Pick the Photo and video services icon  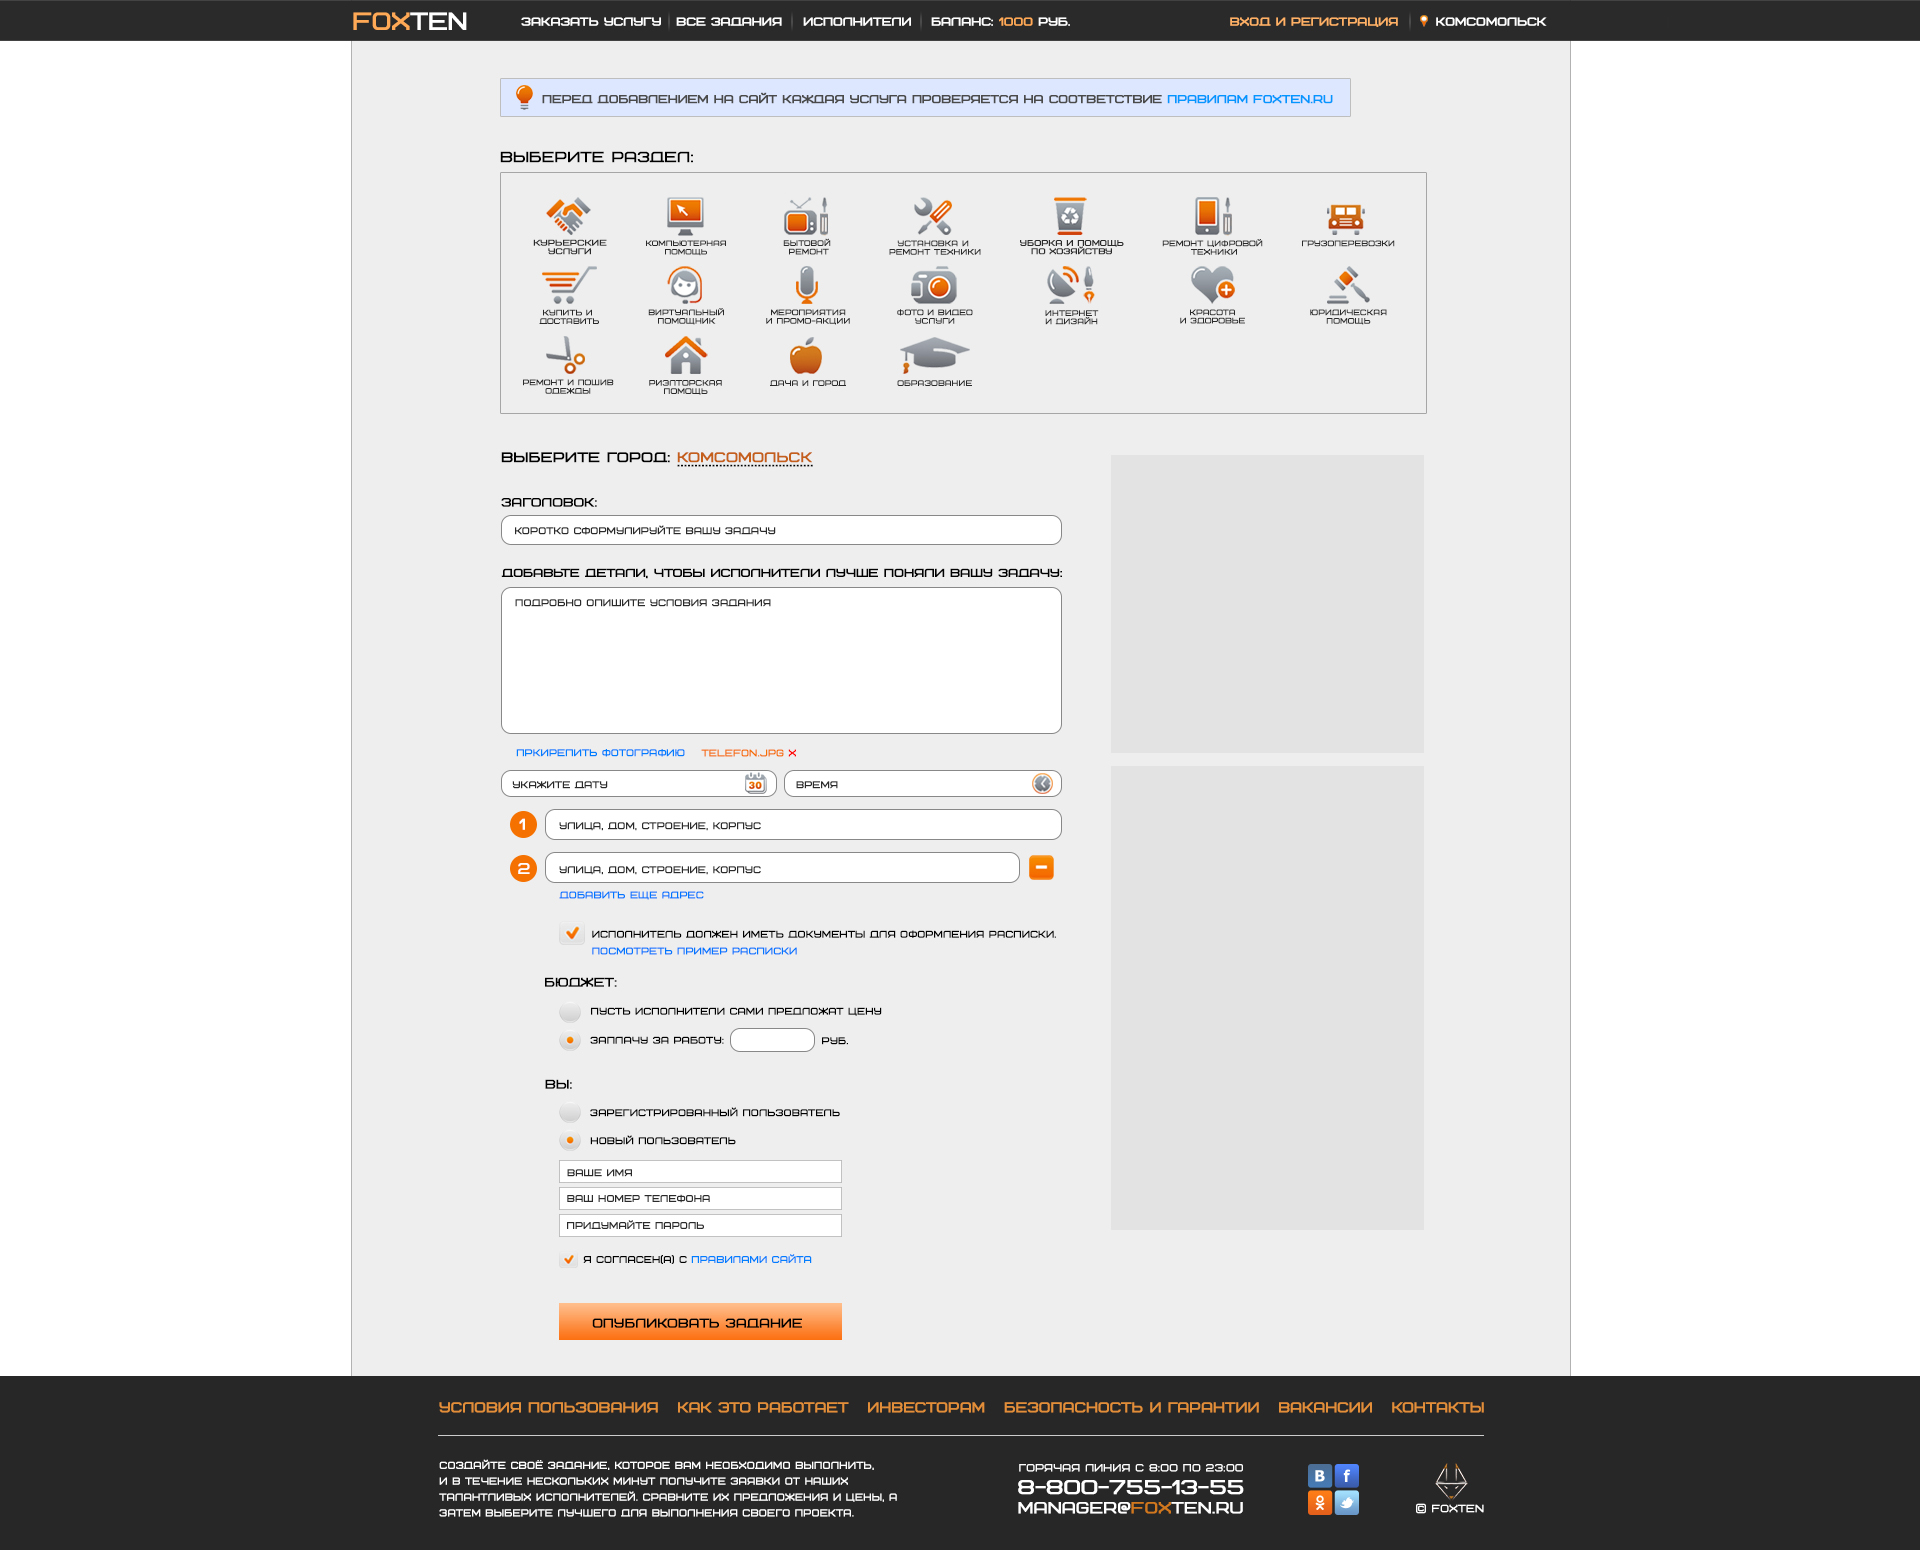(934, 286)
